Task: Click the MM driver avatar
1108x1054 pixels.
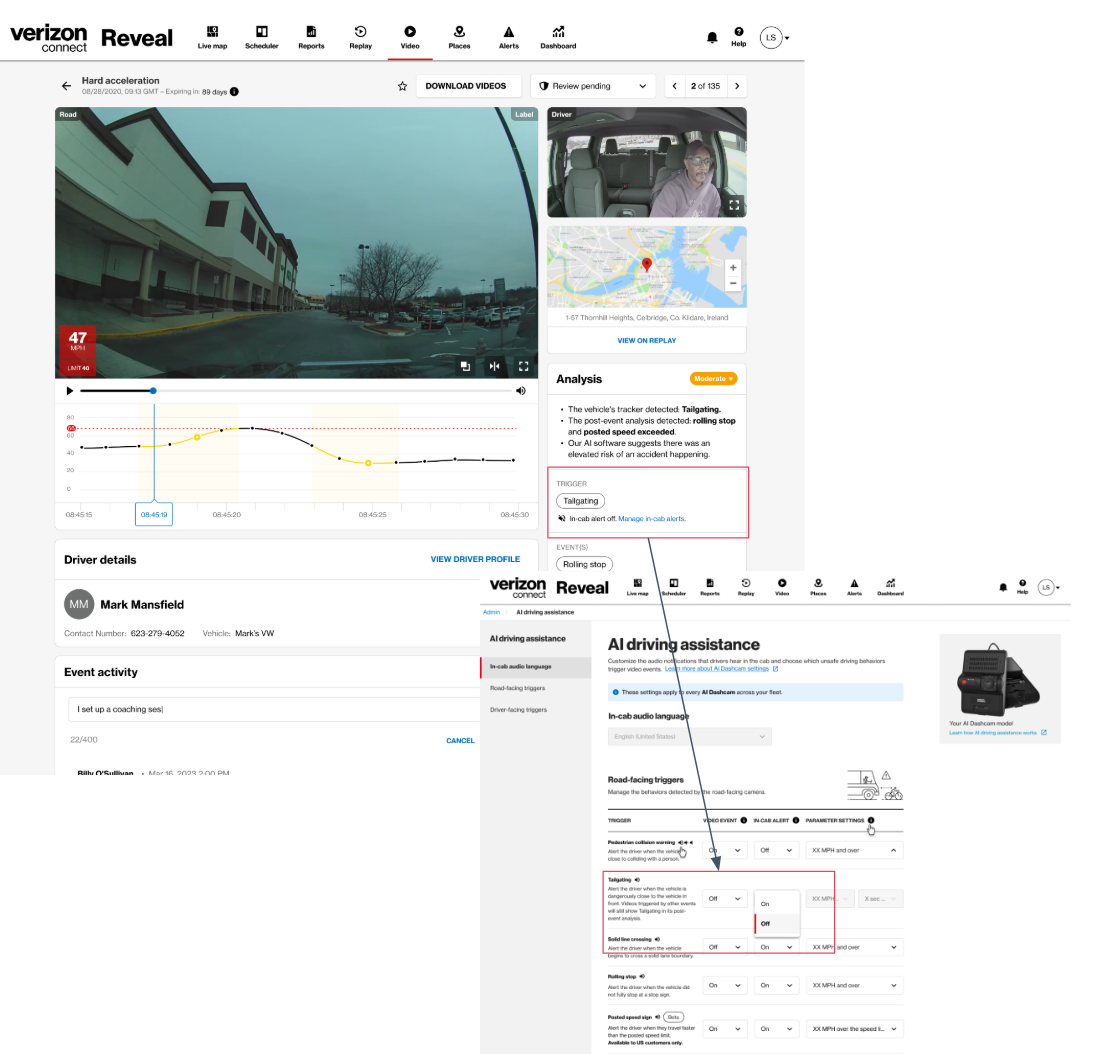Action: pos(79,604)
